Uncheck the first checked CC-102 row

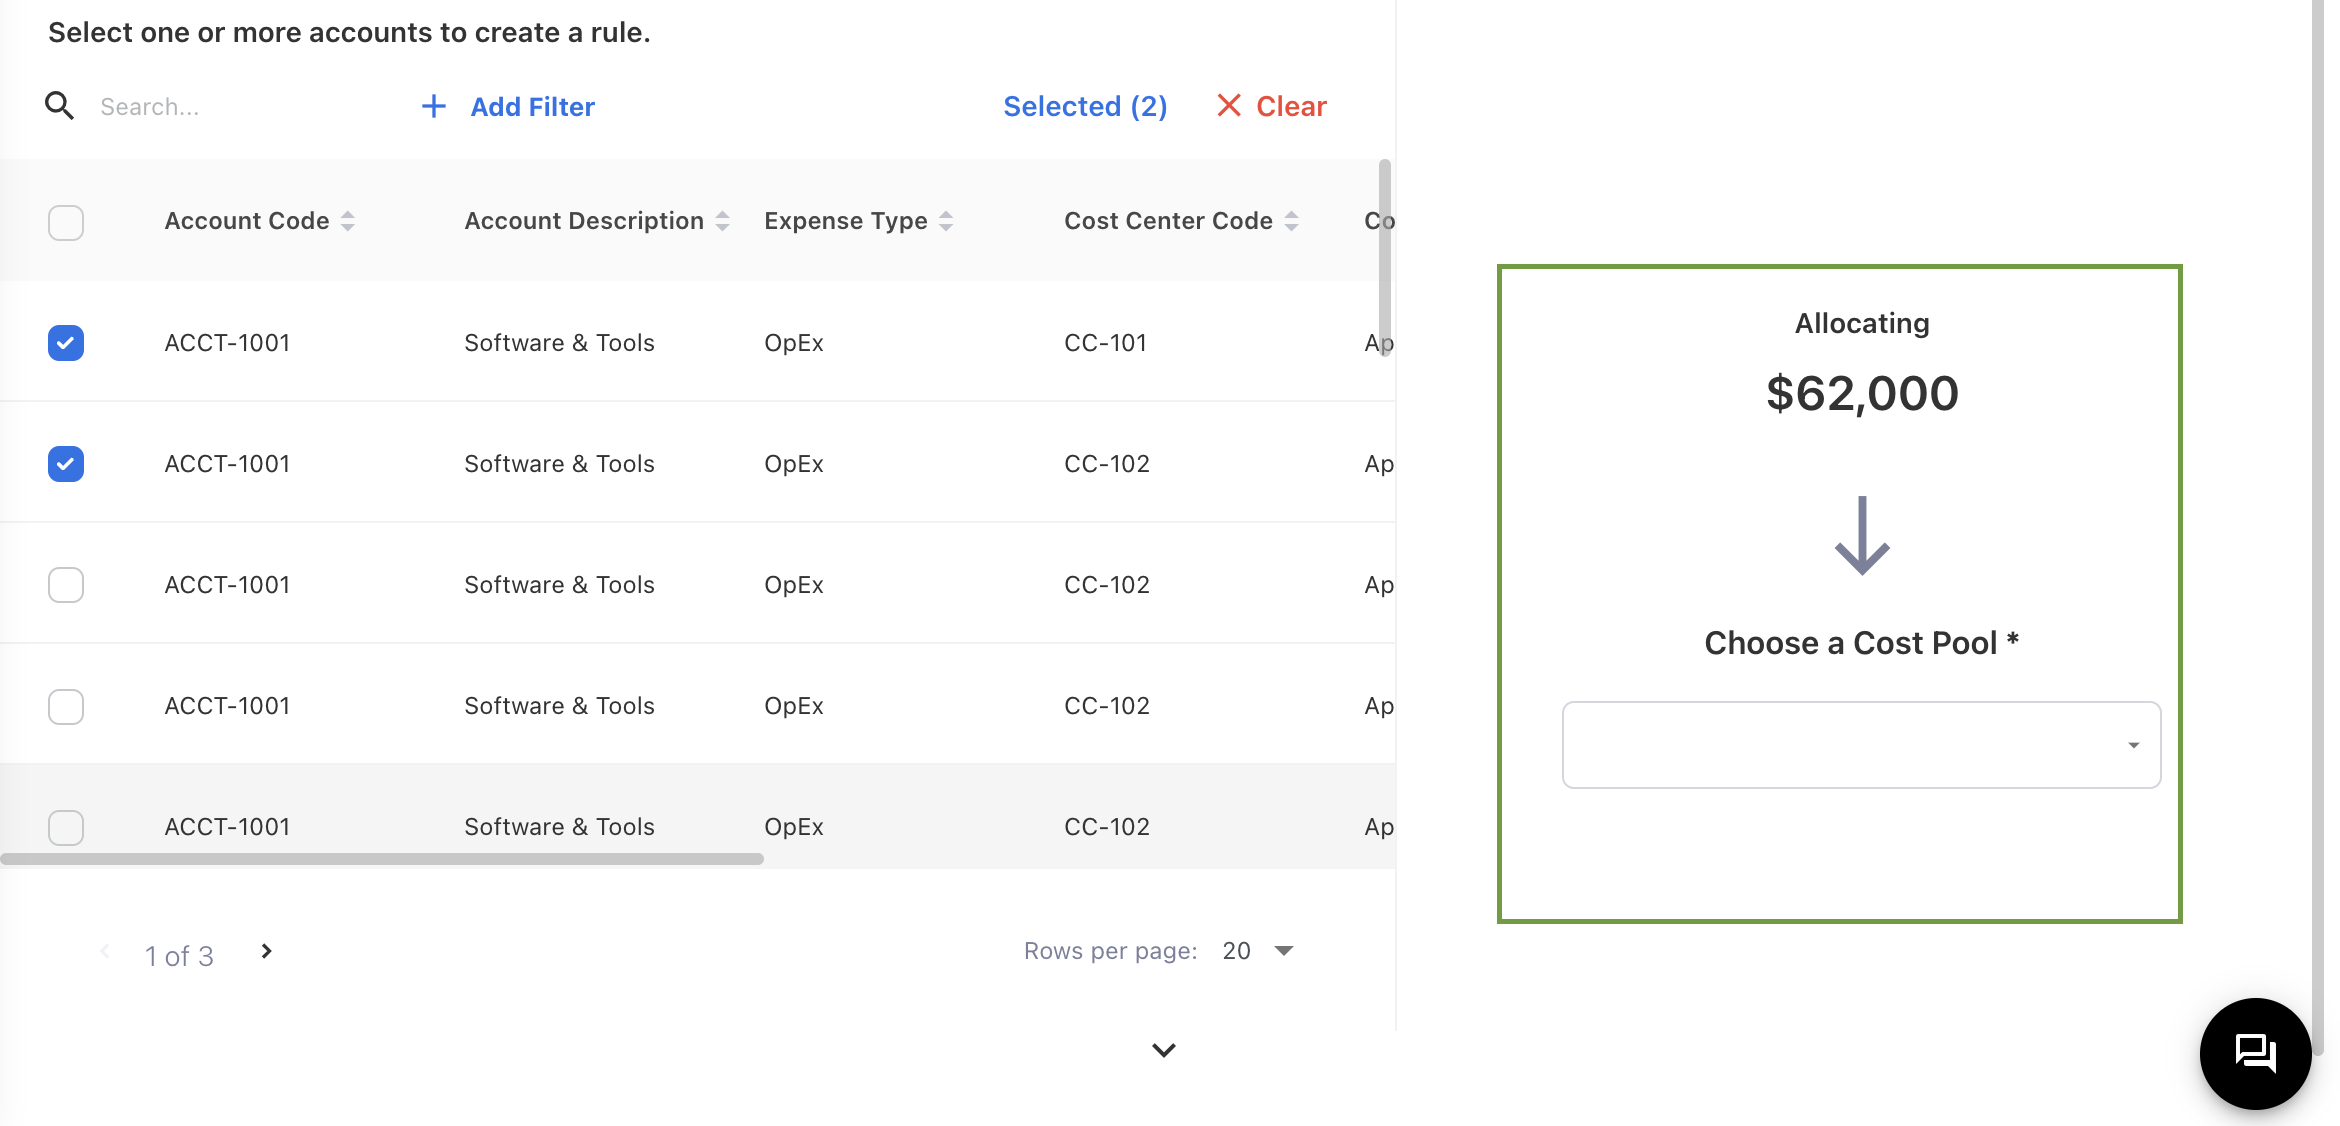point(66,464)
